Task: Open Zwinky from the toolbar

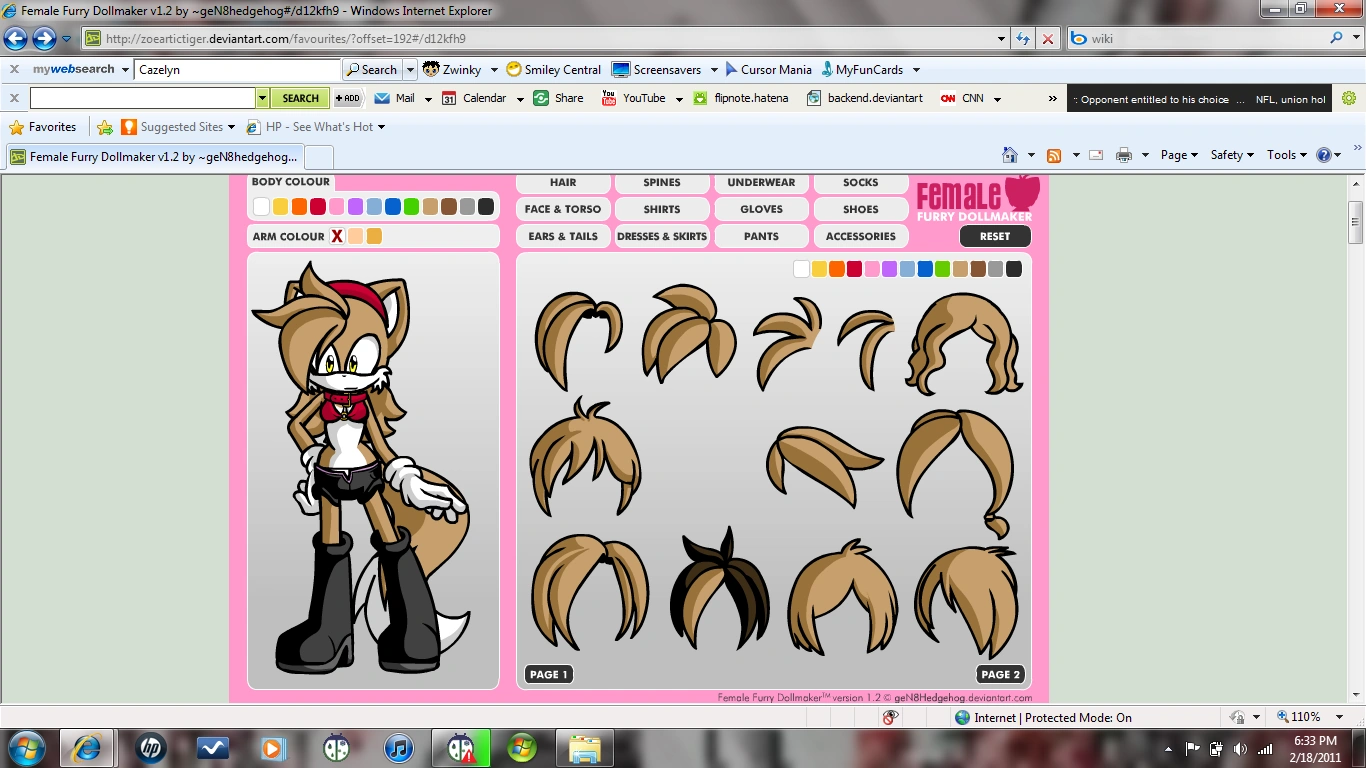Action: (x=452, y=70)
